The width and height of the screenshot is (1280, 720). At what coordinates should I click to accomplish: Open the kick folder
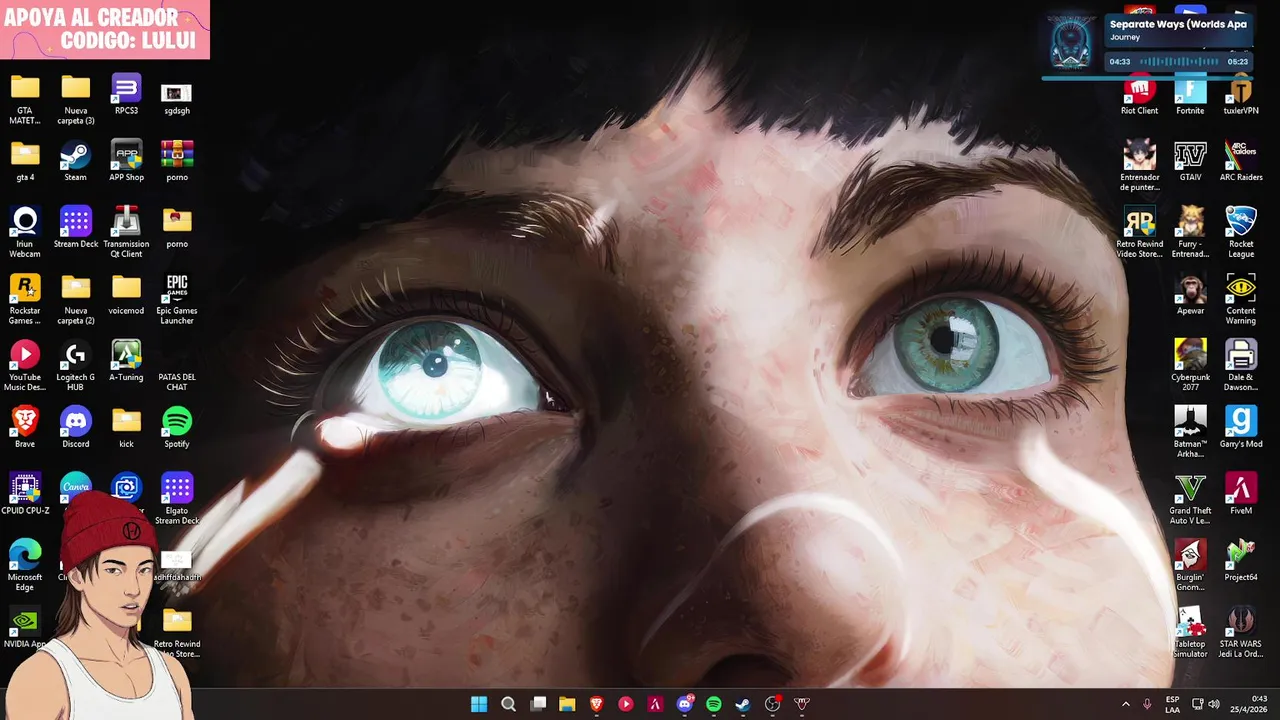[126, 428]
